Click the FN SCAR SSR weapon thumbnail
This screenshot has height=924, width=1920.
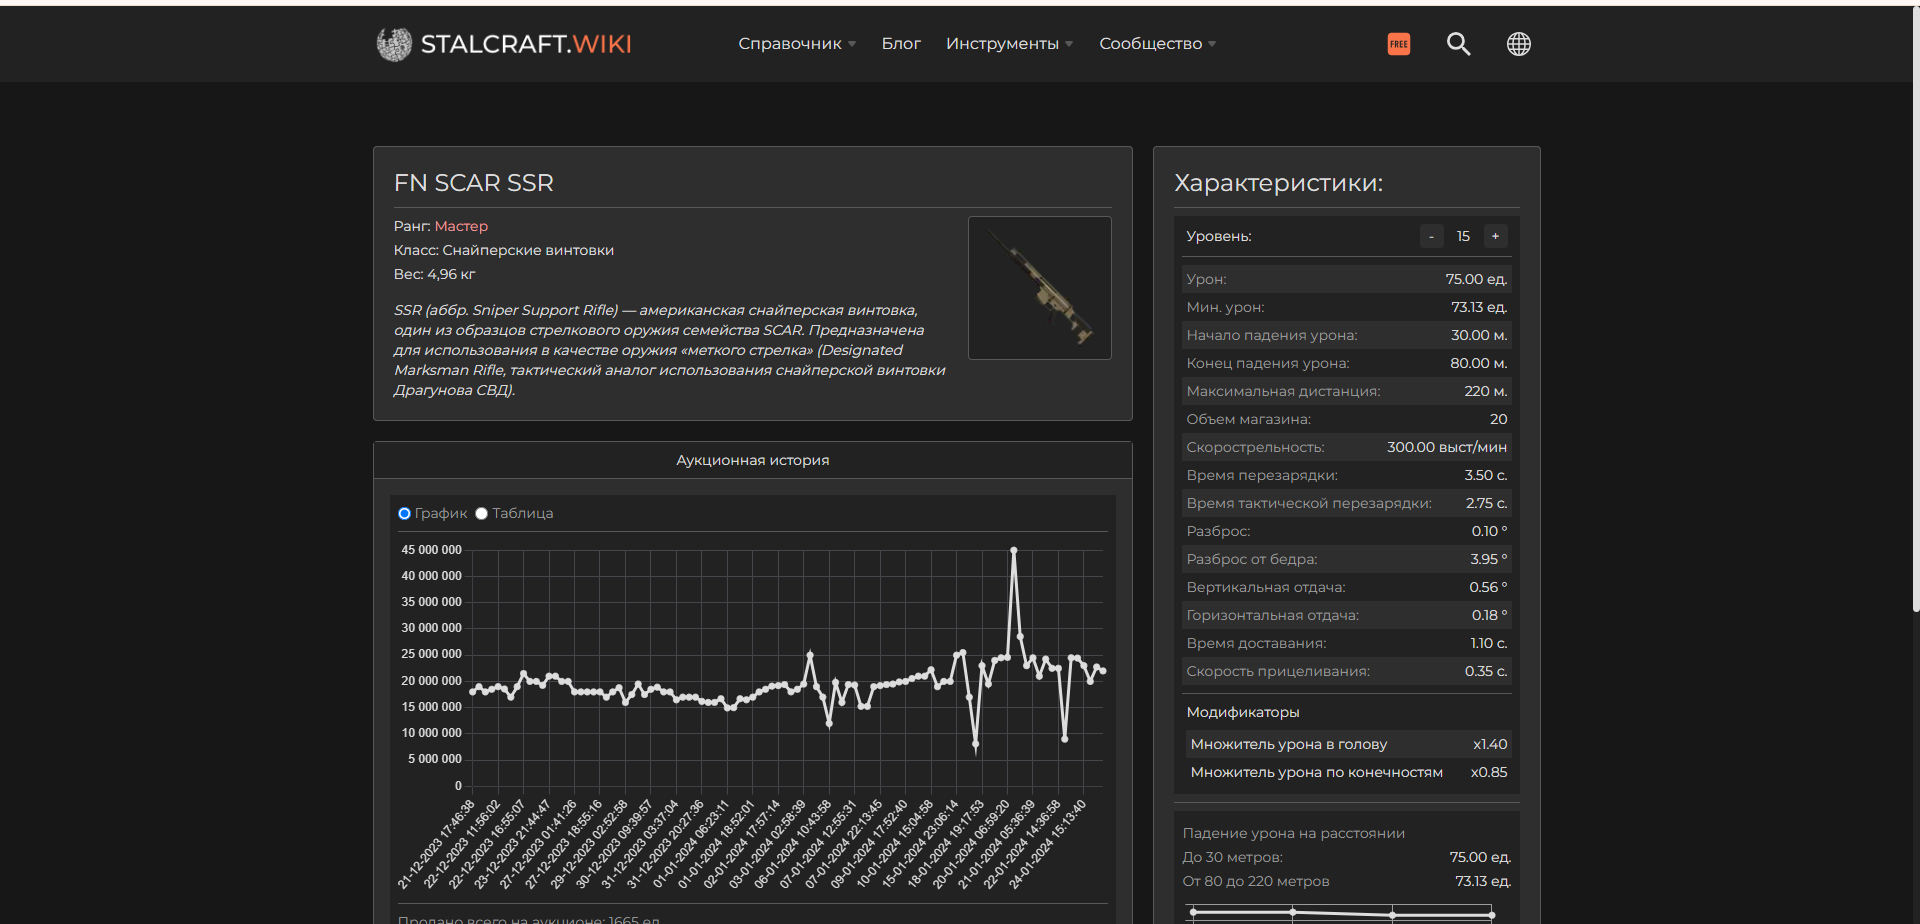click(x=1039, y=288)
